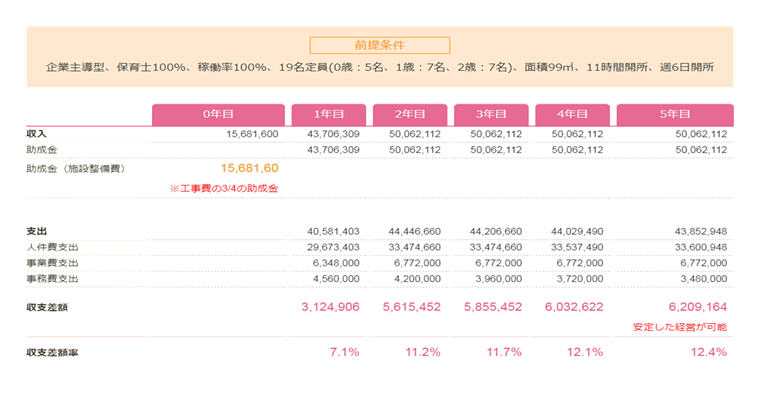Image resolution: width=760 pixels, height=399 pixels.
Task: Click the 助成金（施設整備費）row label
Action: [x=76, y=169]
